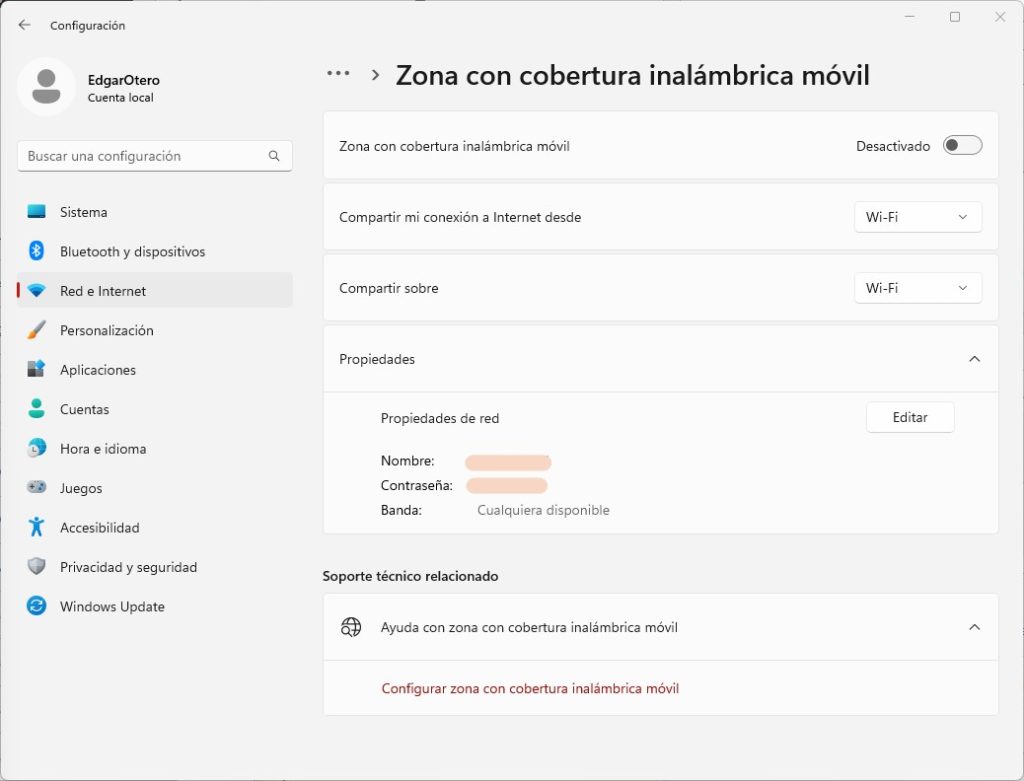Go to Personalización settings
Screen dimensions: 1024x781
pos(155,330)
